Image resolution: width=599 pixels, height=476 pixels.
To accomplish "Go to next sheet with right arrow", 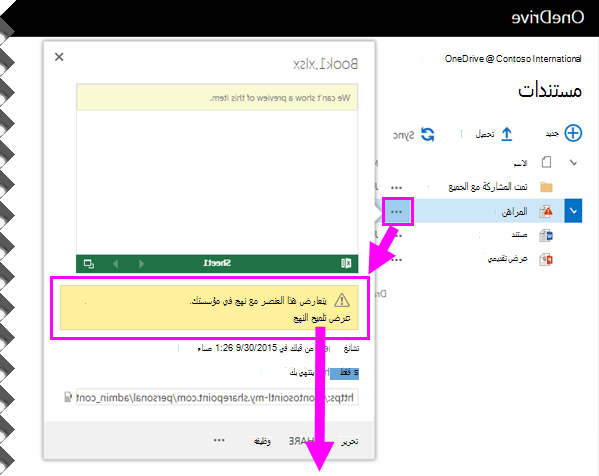I will point(141,264).
